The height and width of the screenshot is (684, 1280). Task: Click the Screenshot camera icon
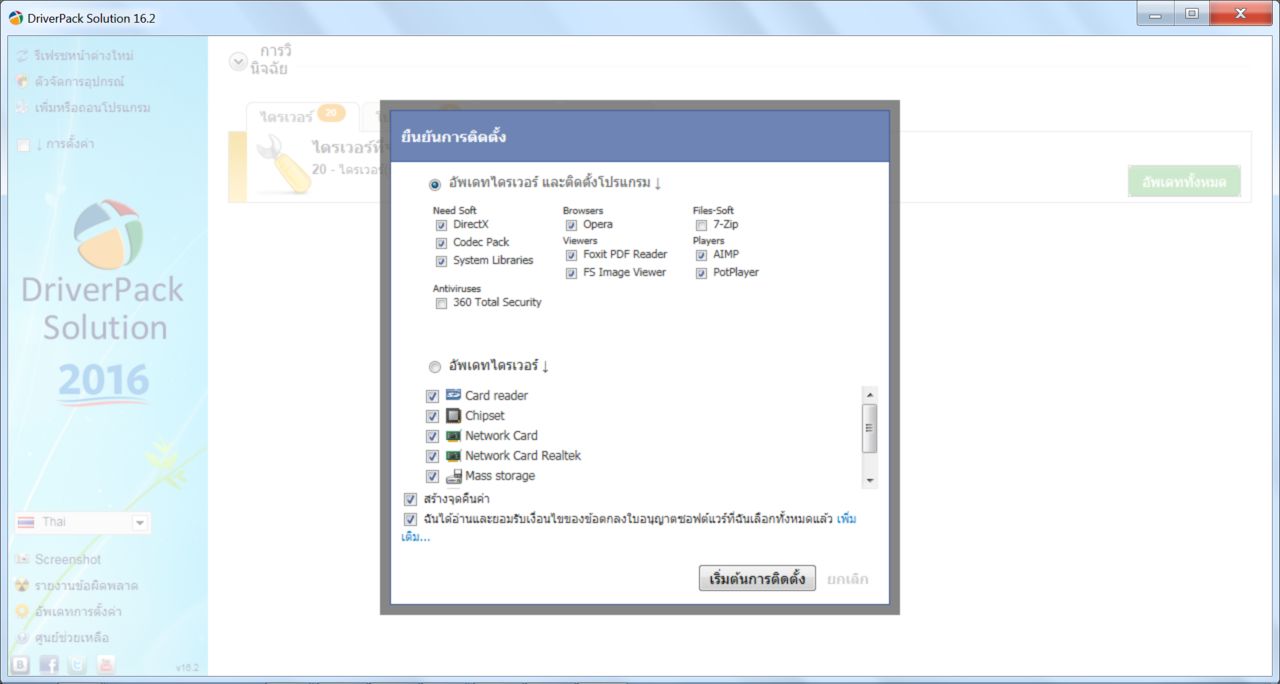click(22, 559)
